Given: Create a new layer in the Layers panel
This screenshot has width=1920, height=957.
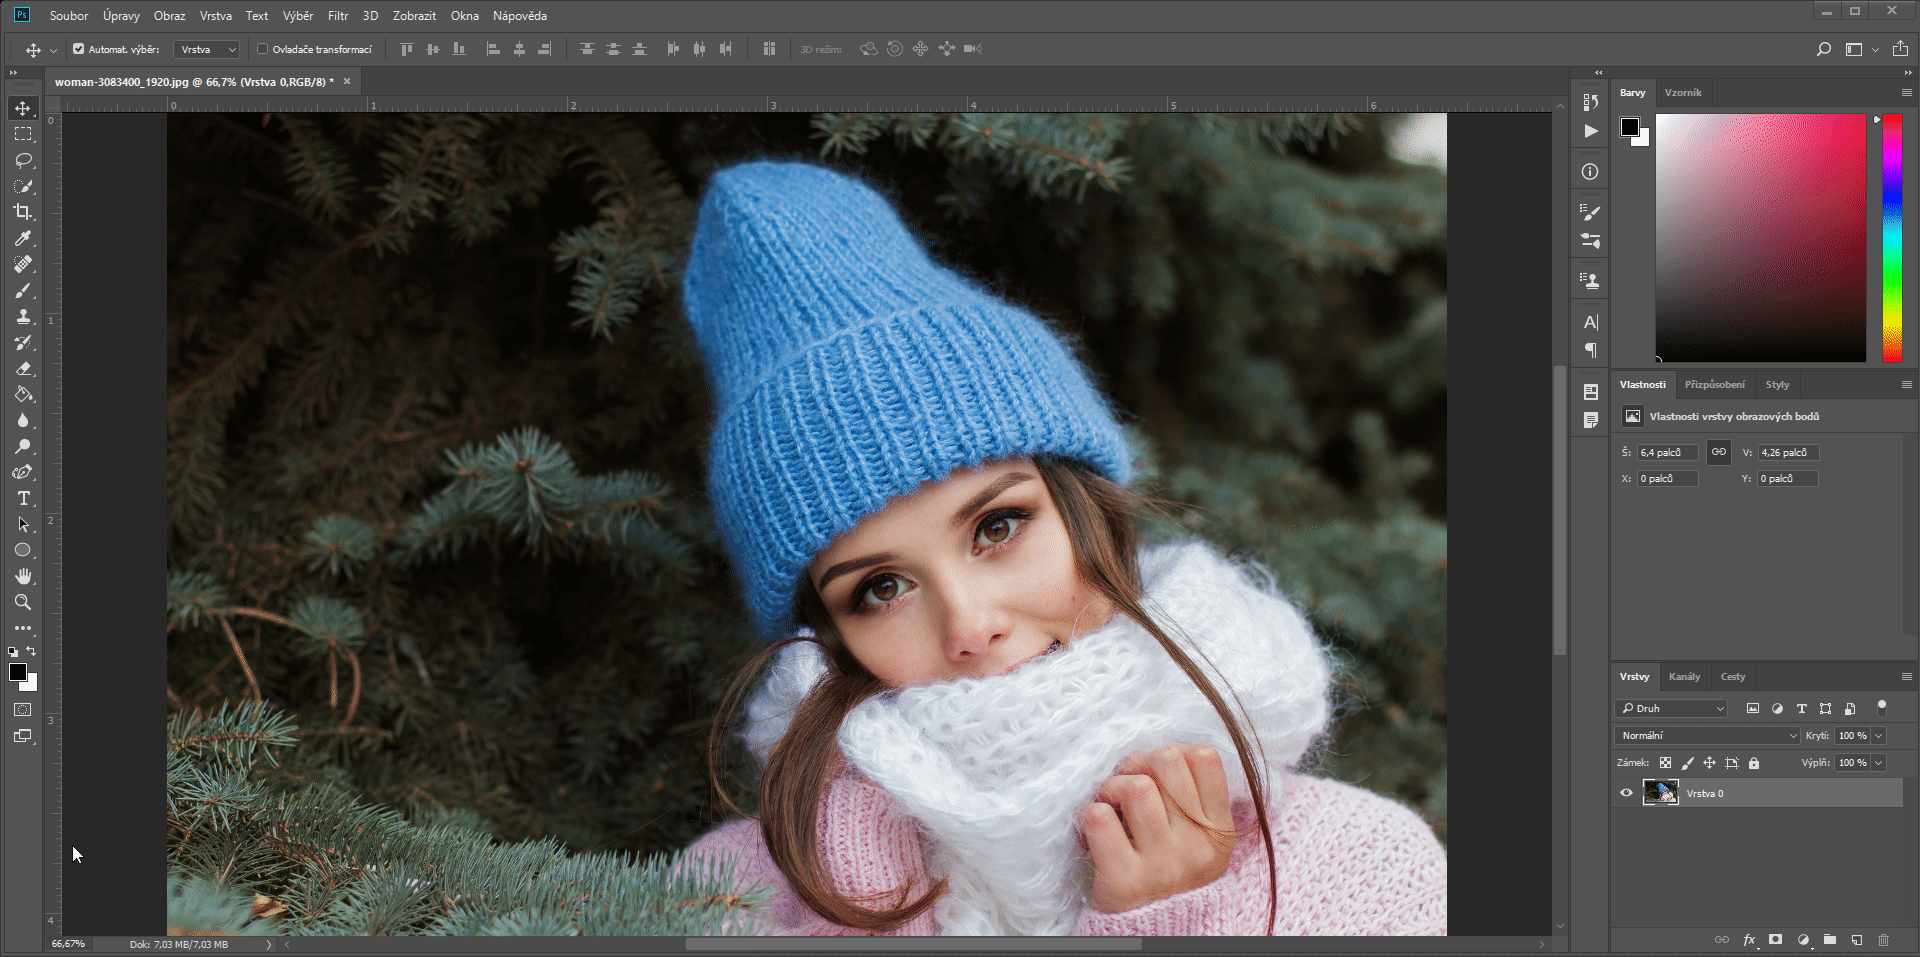Looking at the screenshot, I should coord(1856,940).
